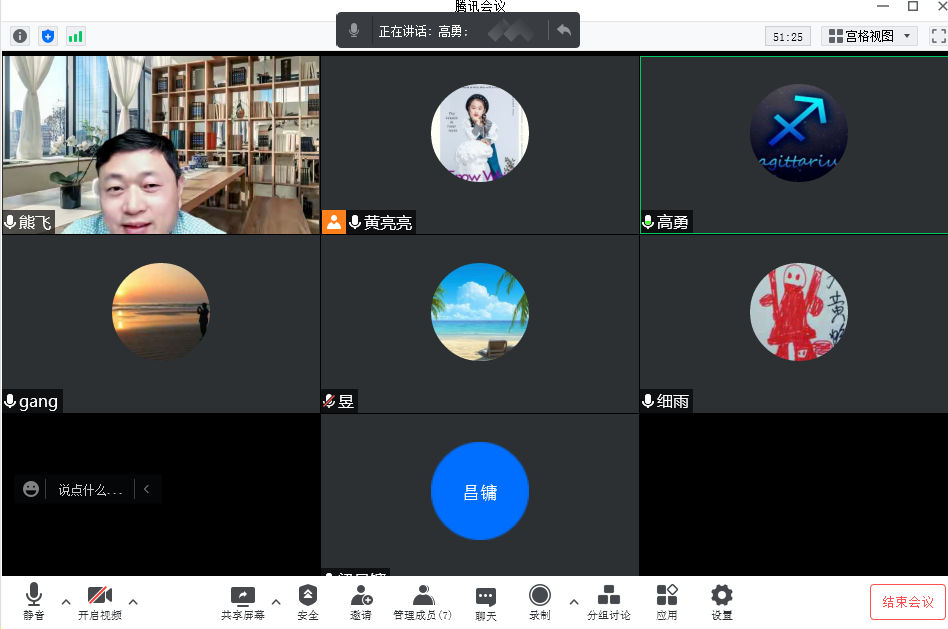Screen dimensions: 948x629
Task: Expand options arrow beside 共享屏幕
Action: 276,601
